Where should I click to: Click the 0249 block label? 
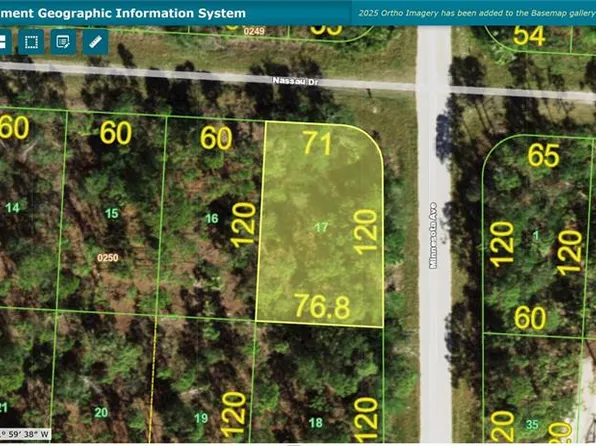[254, 31]
